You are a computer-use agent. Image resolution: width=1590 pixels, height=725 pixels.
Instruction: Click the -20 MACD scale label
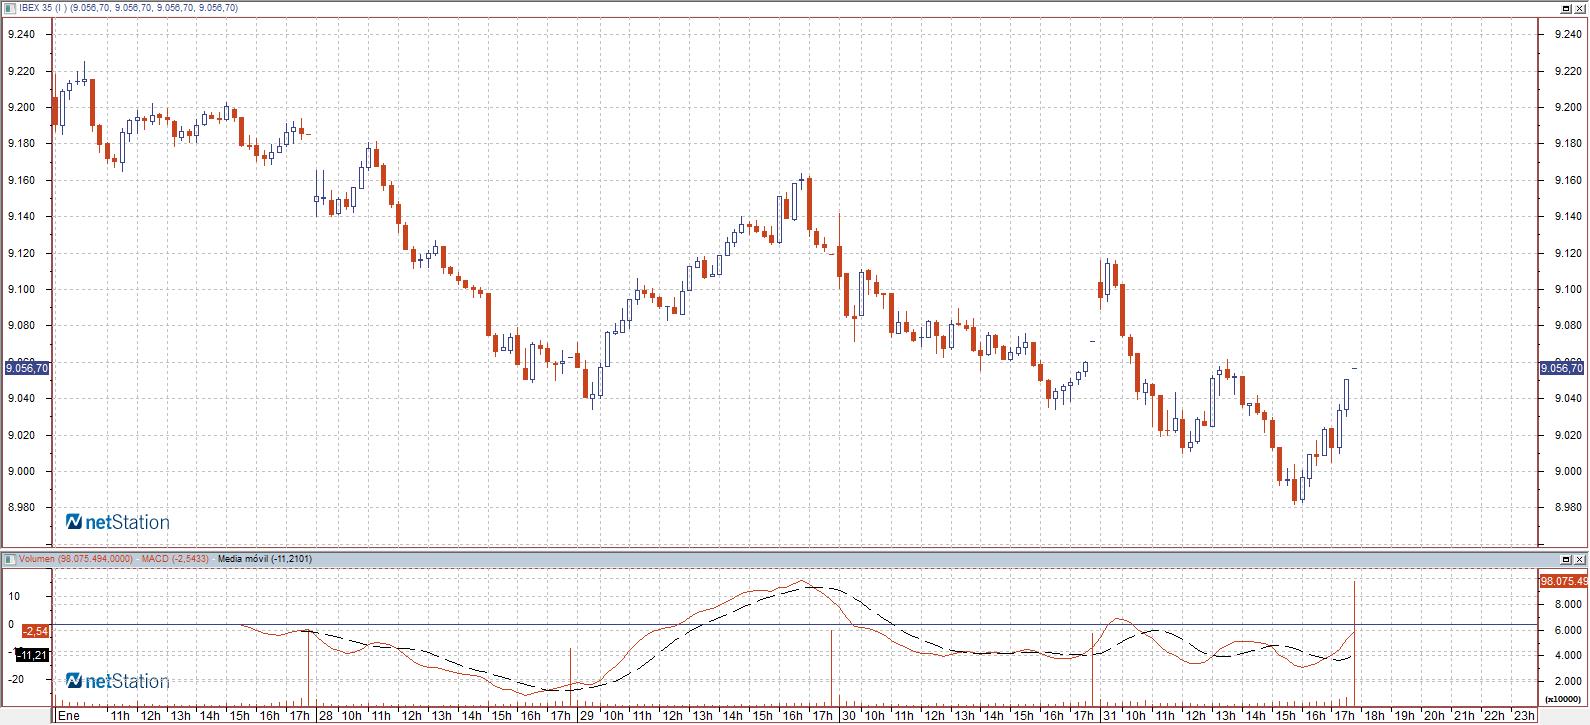click(15, 678)
